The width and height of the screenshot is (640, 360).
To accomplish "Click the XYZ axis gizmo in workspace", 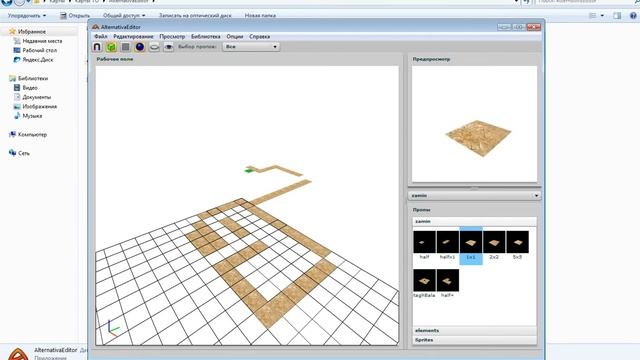I will [x=113, y=329].
